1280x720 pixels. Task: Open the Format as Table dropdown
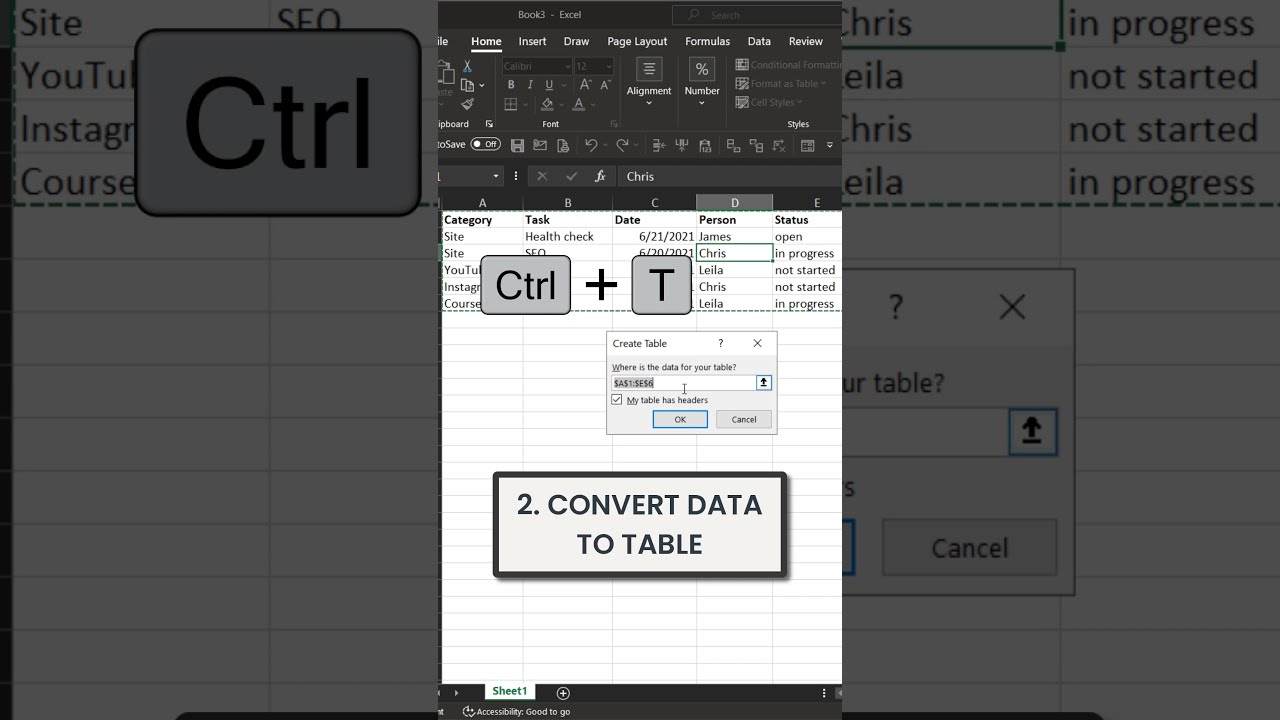pyautogui.click(x=781, y=84)
